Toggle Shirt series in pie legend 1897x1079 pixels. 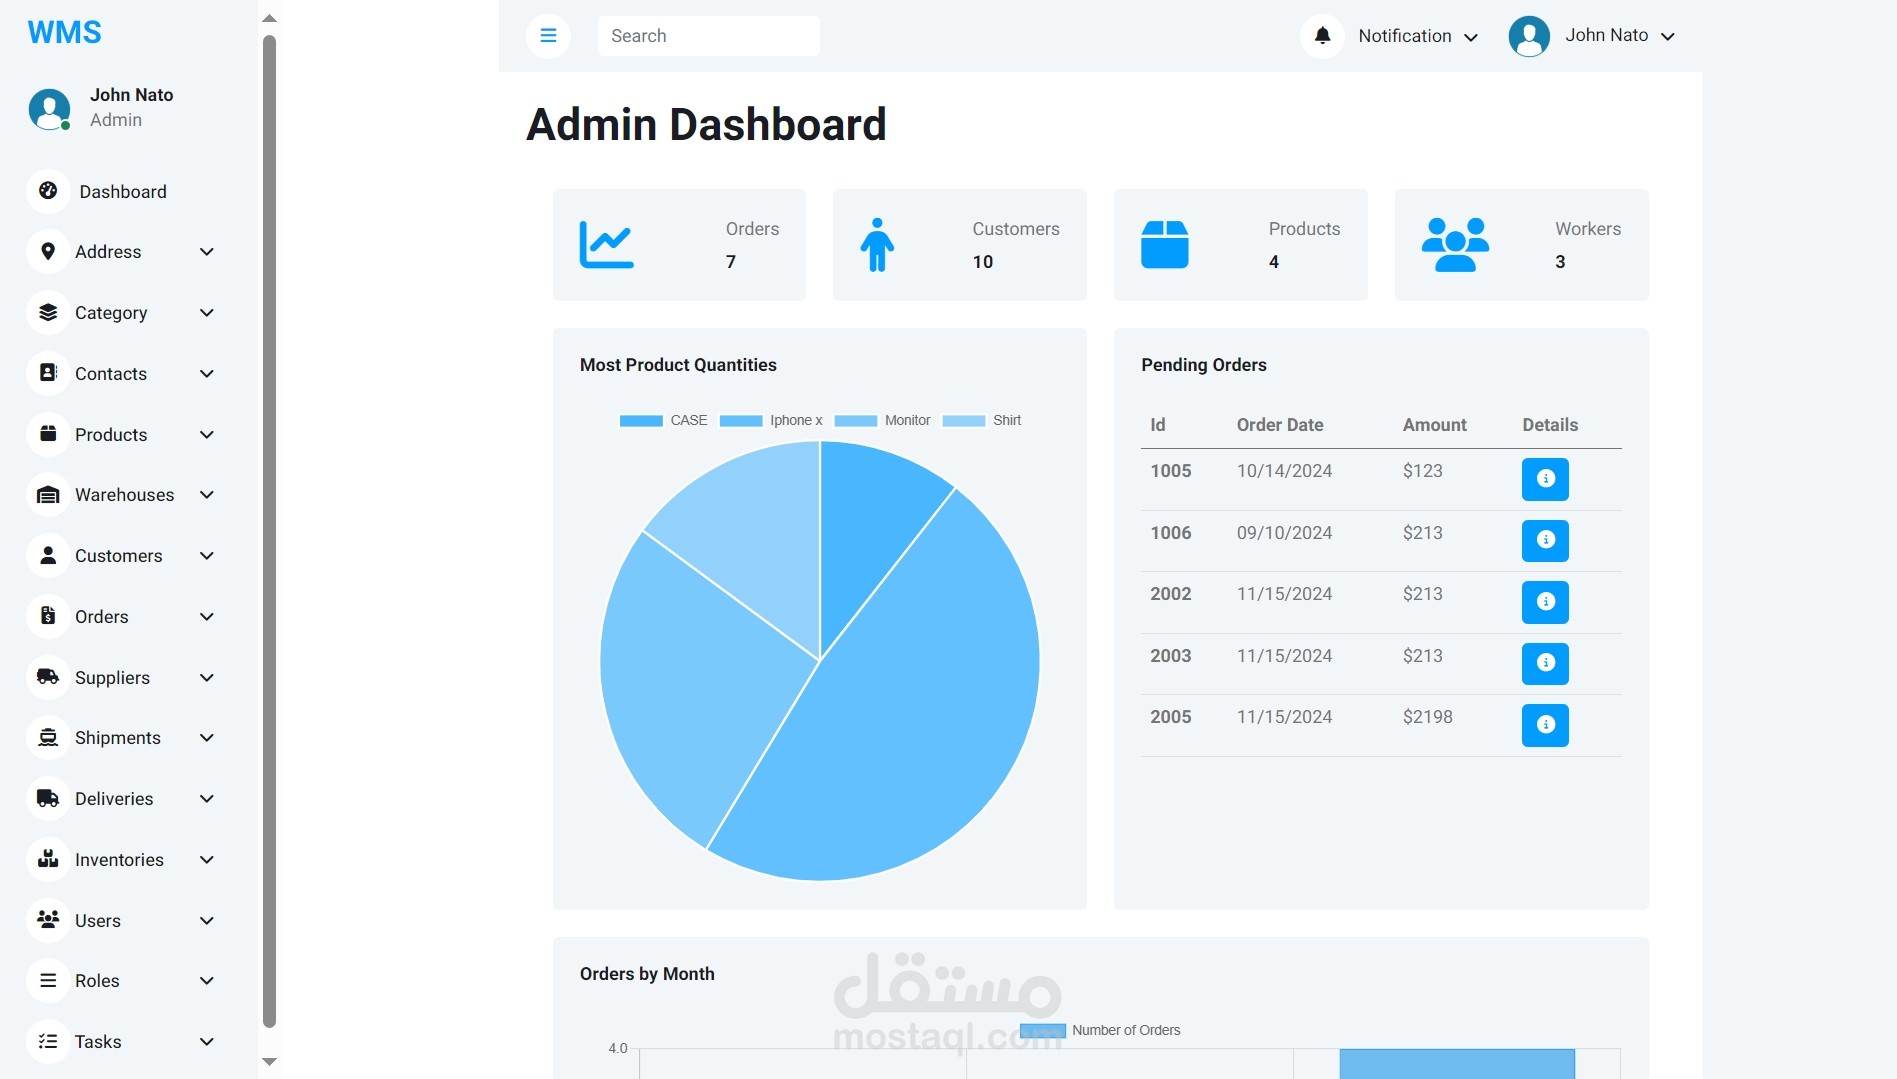(982, 420)
